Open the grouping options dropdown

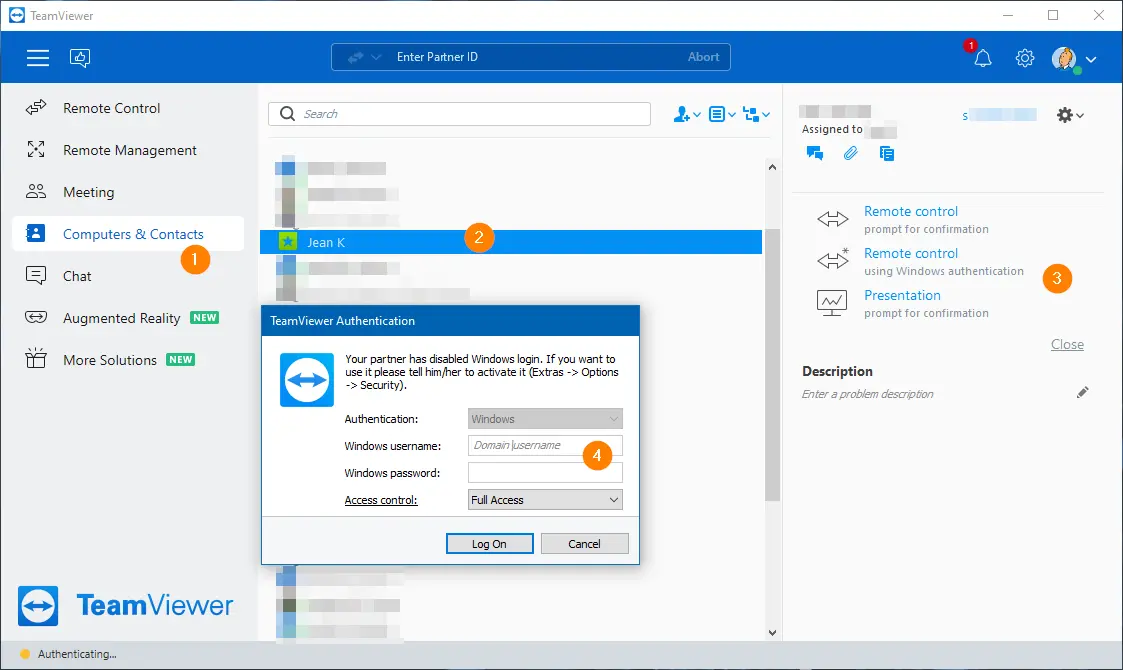point(756,114)
